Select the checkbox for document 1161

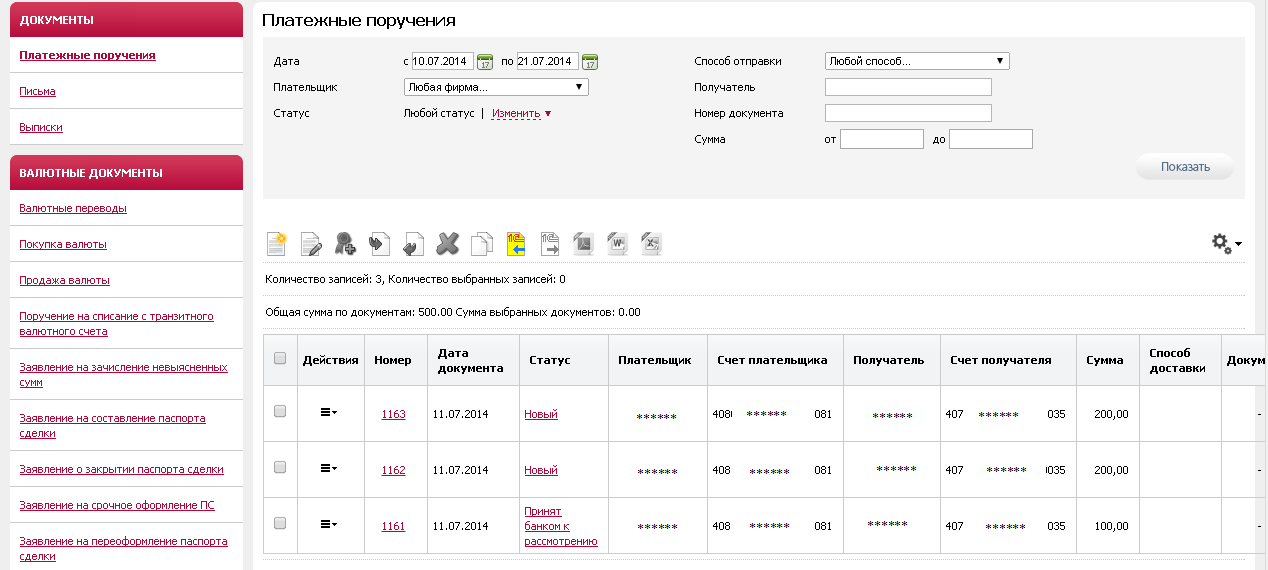coord(280,523)
